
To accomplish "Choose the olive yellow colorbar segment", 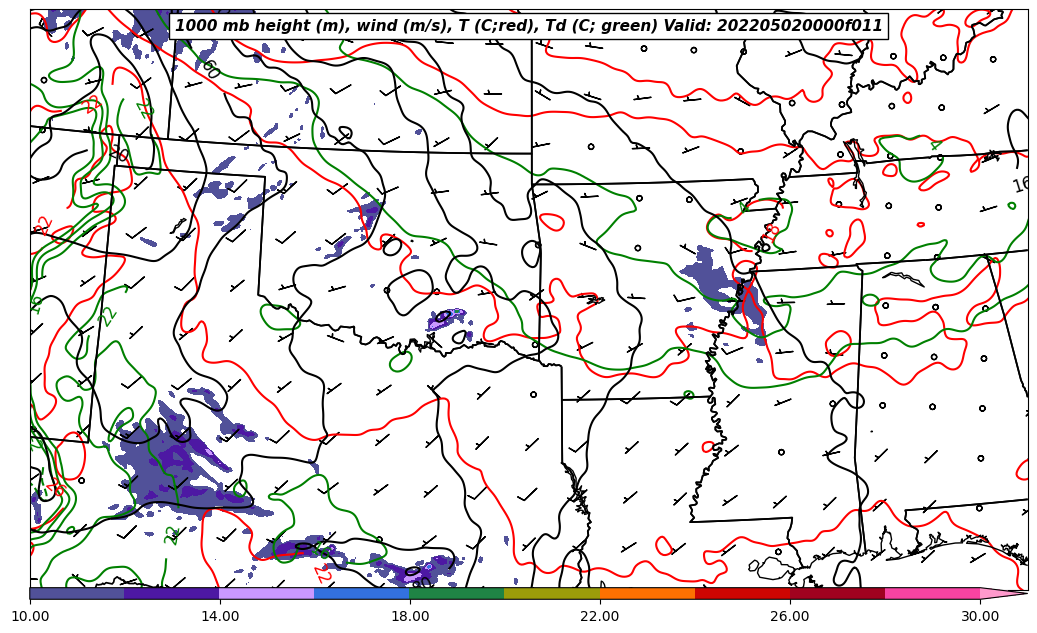I will click(552, 593).
